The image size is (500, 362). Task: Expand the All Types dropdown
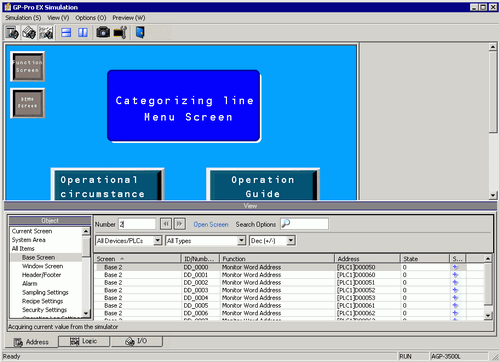241,241
